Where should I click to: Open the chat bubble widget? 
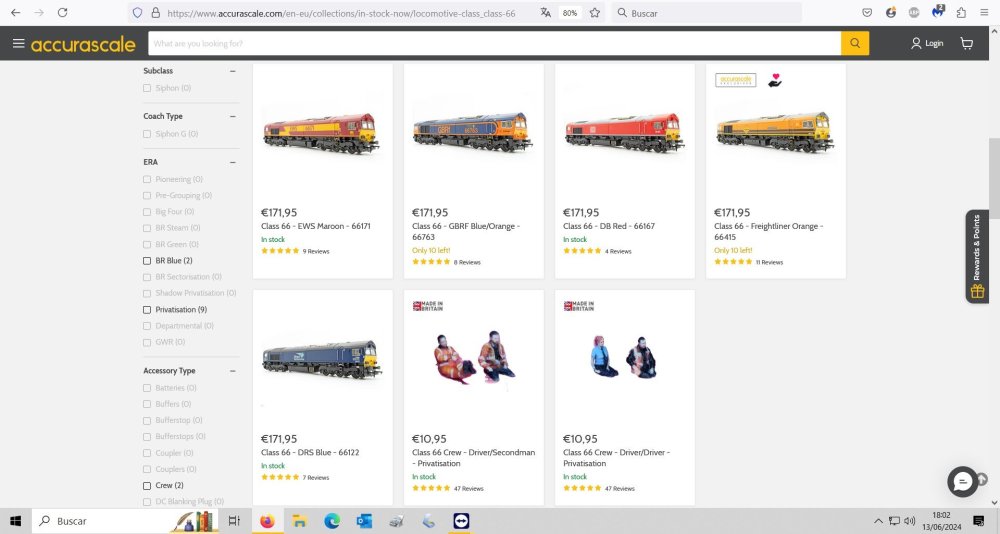962,482
